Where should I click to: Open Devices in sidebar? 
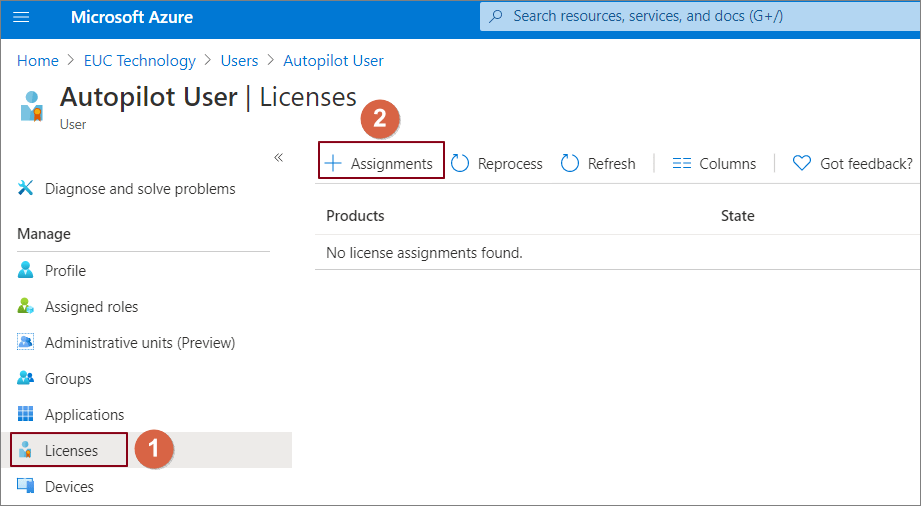(x=69, y=487)
